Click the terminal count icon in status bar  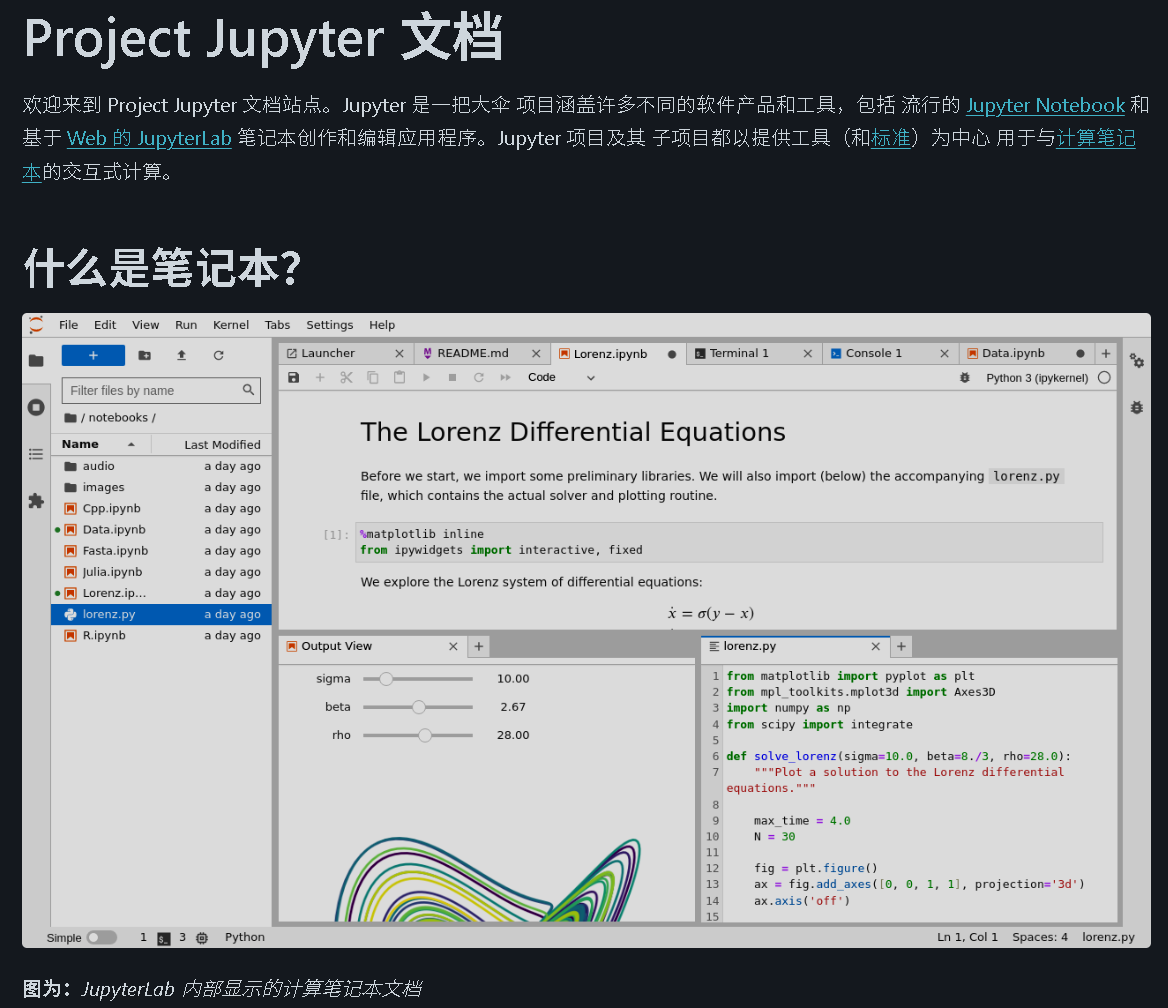[x=164, y=938]
